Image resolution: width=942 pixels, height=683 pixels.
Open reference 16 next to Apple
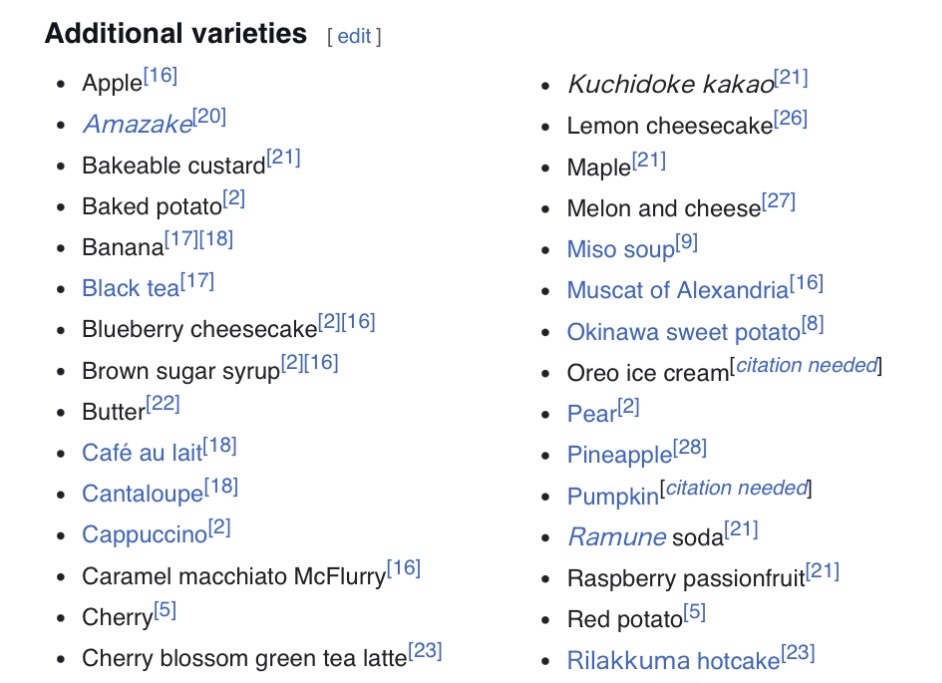click(x=160, y=76)
